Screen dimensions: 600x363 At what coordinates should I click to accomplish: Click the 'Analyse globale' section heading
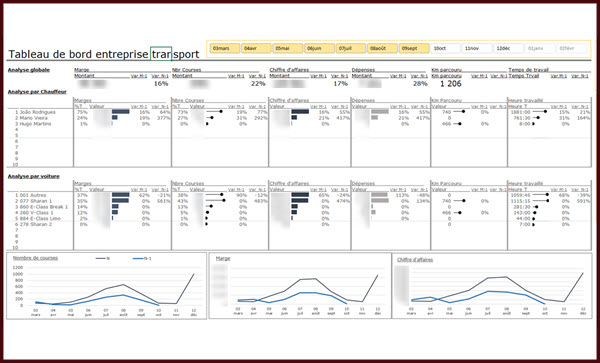29,70
